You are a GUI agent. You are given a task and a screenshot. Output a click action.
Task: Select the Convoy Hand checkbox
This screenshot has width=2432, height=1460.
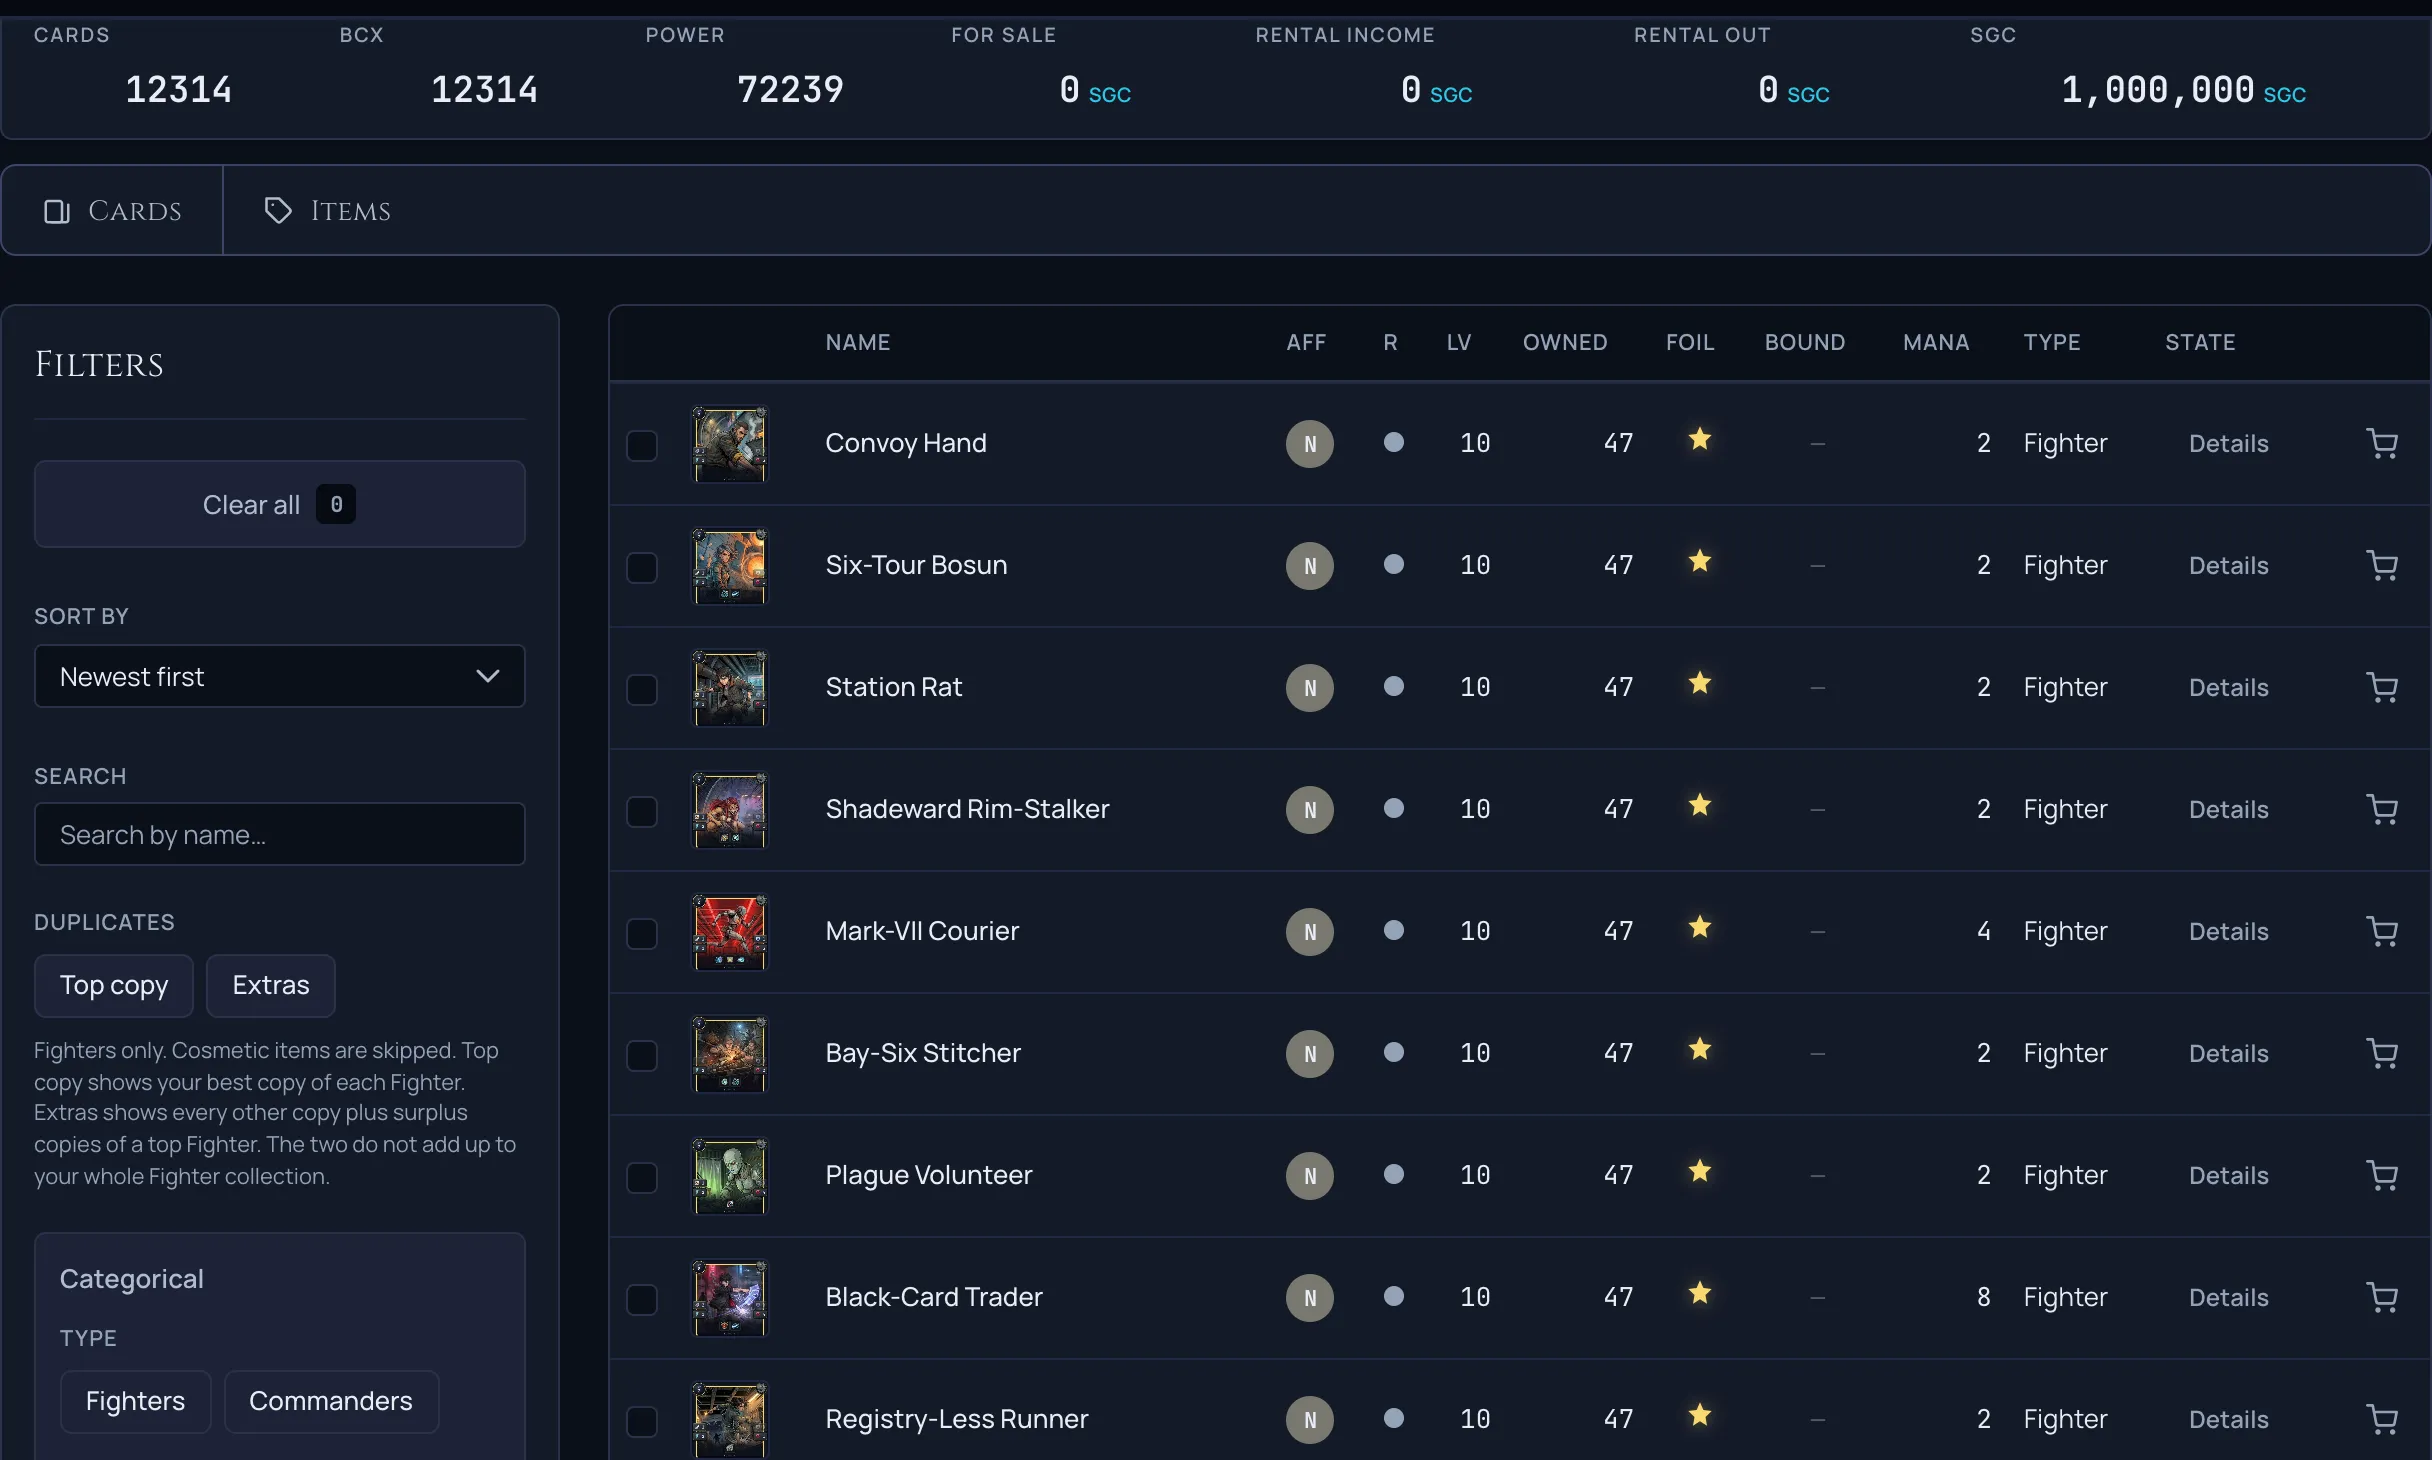click(x=642, y=445)
